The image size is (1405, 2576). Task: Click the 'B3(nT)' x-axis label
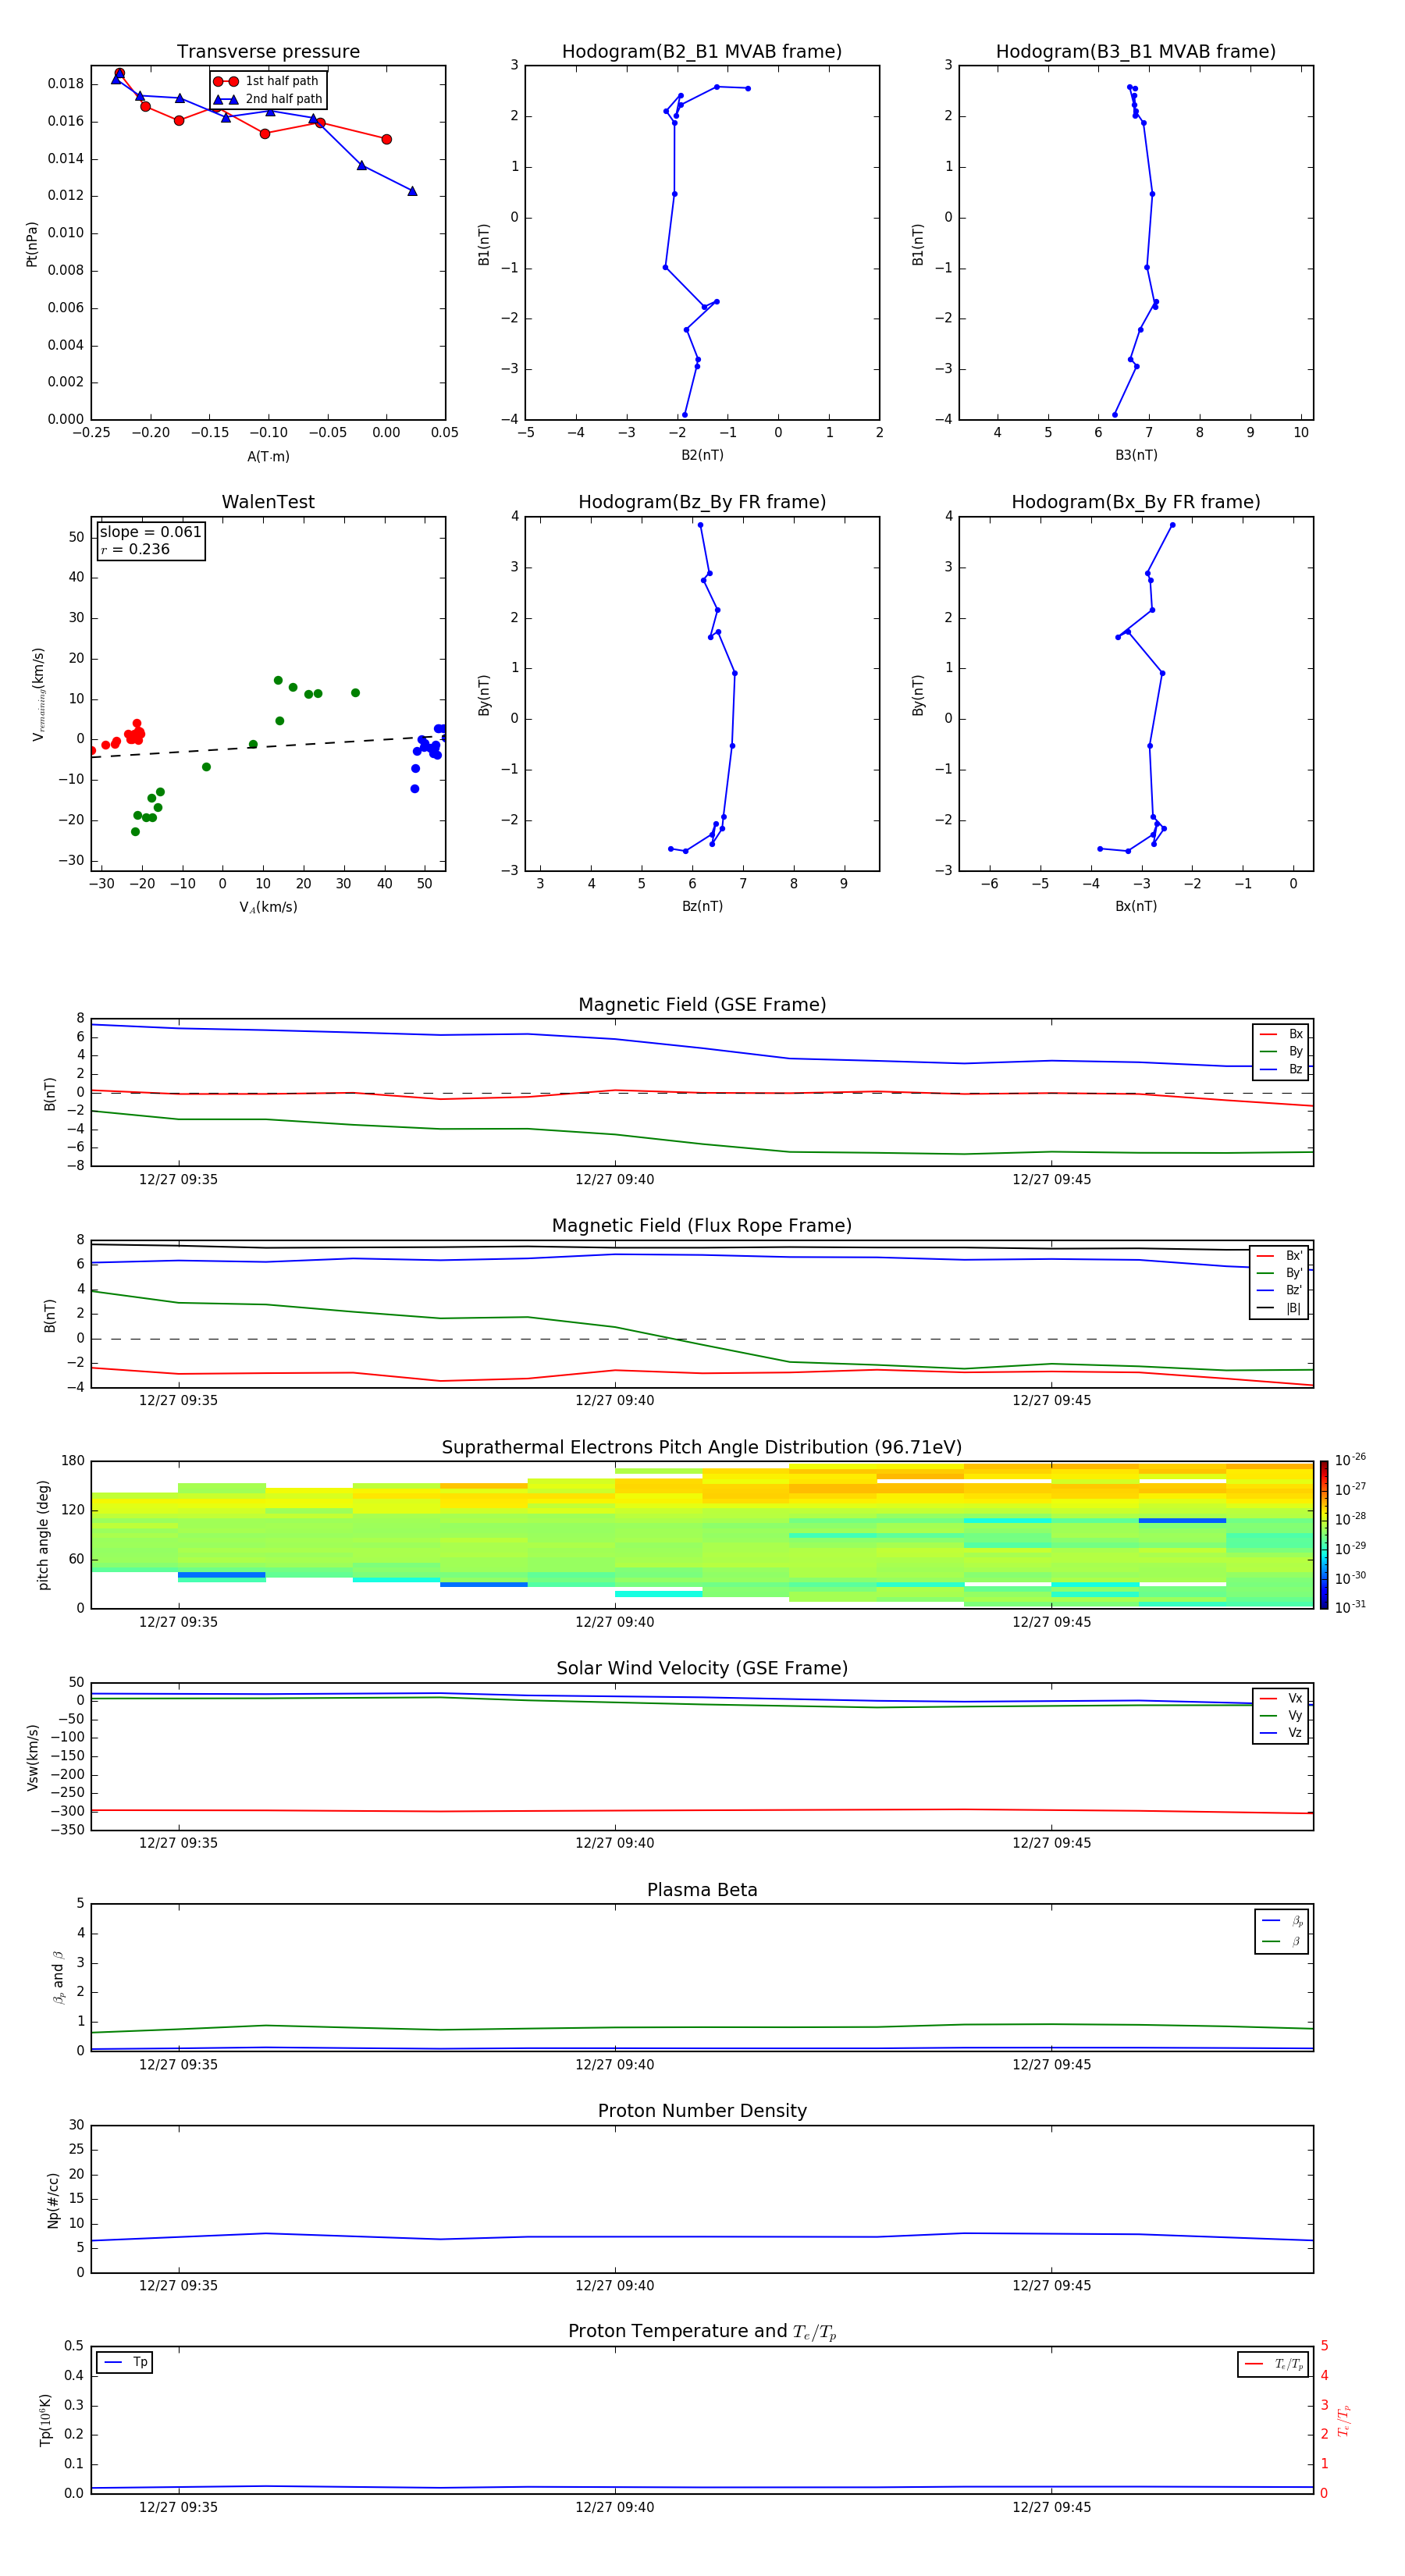pyautogui.click(x=1136, y=455)
